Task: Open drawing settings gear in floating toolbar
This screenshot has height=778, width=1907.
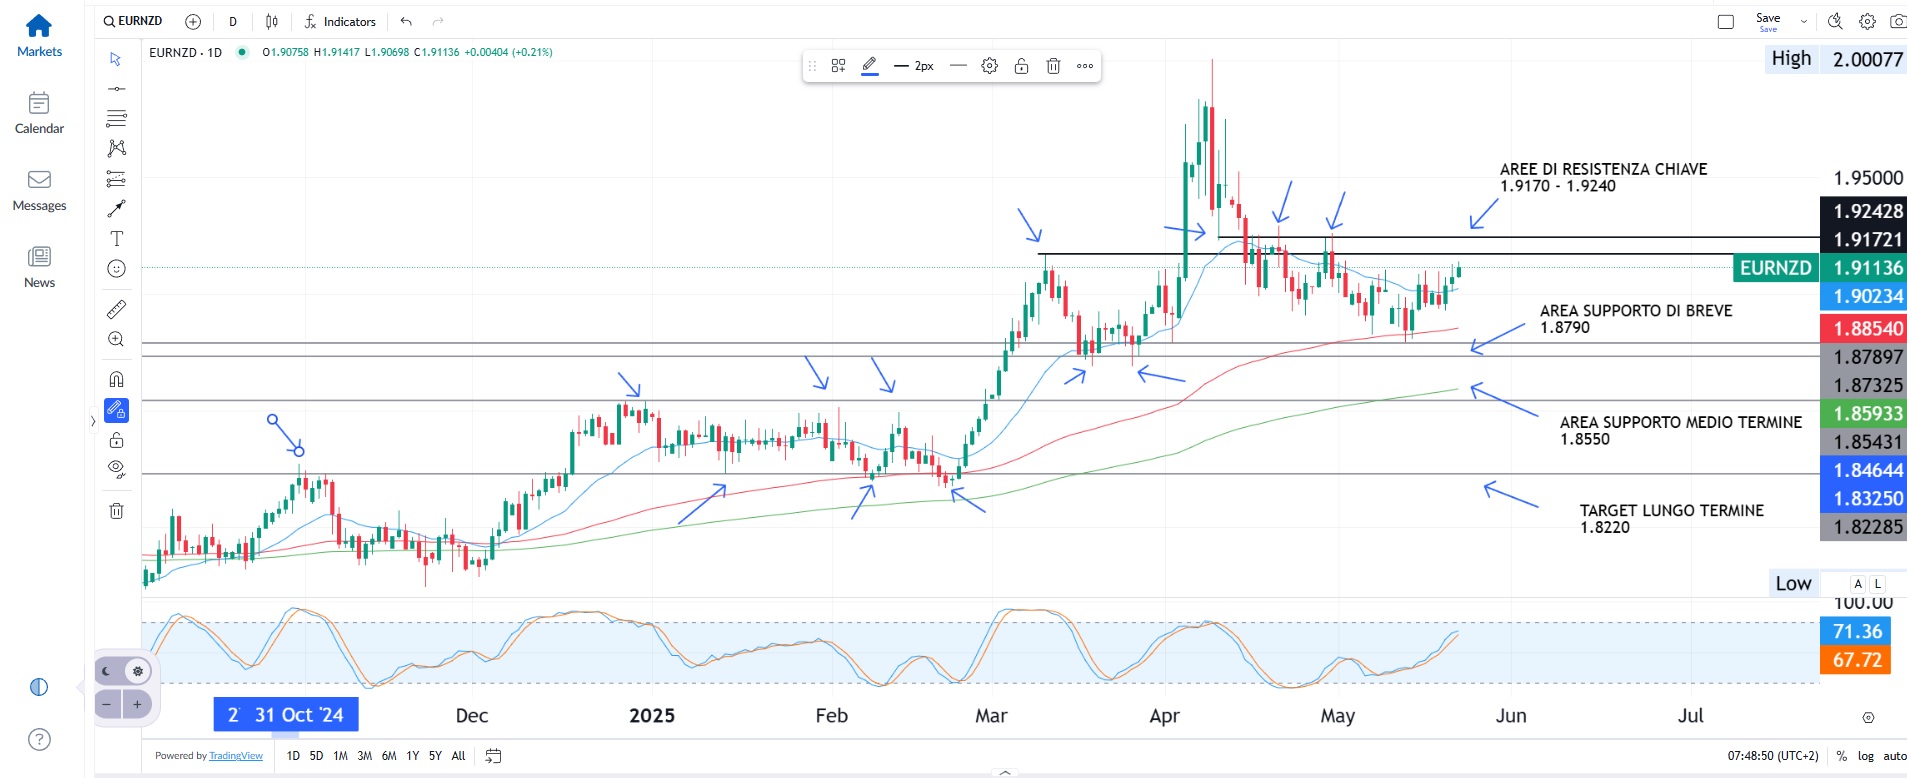Action: pos(989,66)
